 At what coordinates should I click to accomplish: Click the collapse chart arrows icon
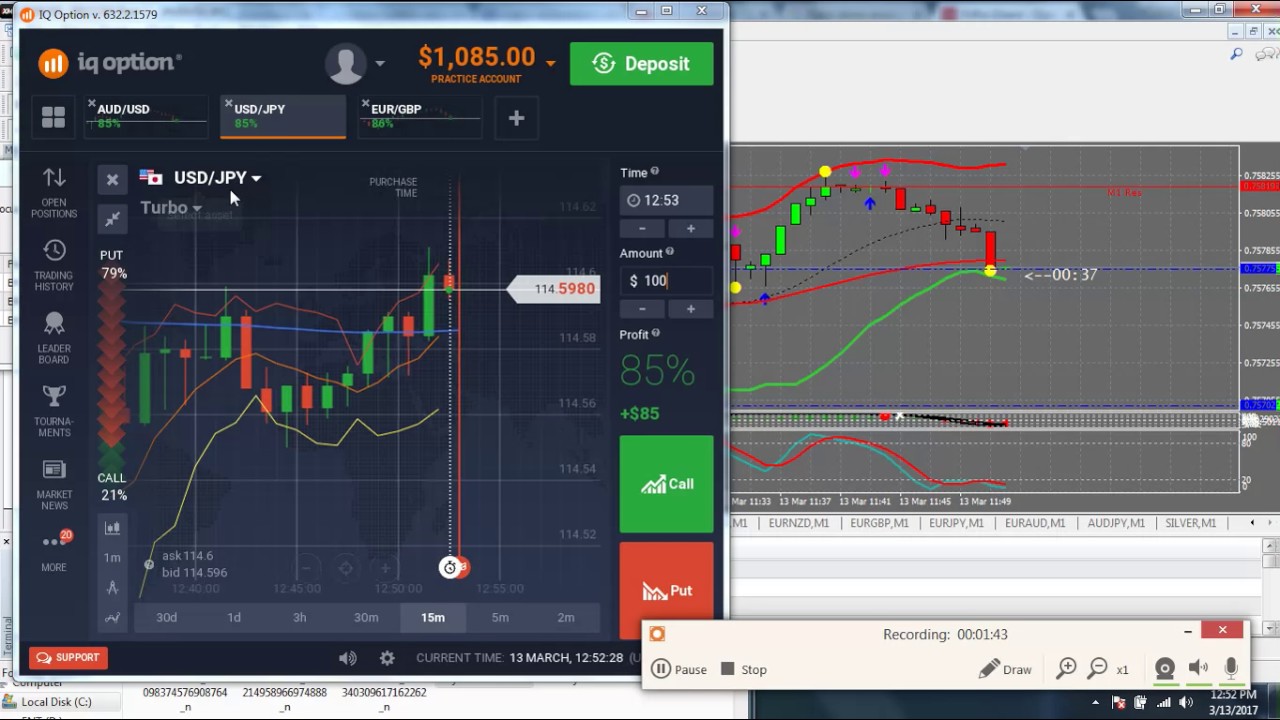point(112,218)
